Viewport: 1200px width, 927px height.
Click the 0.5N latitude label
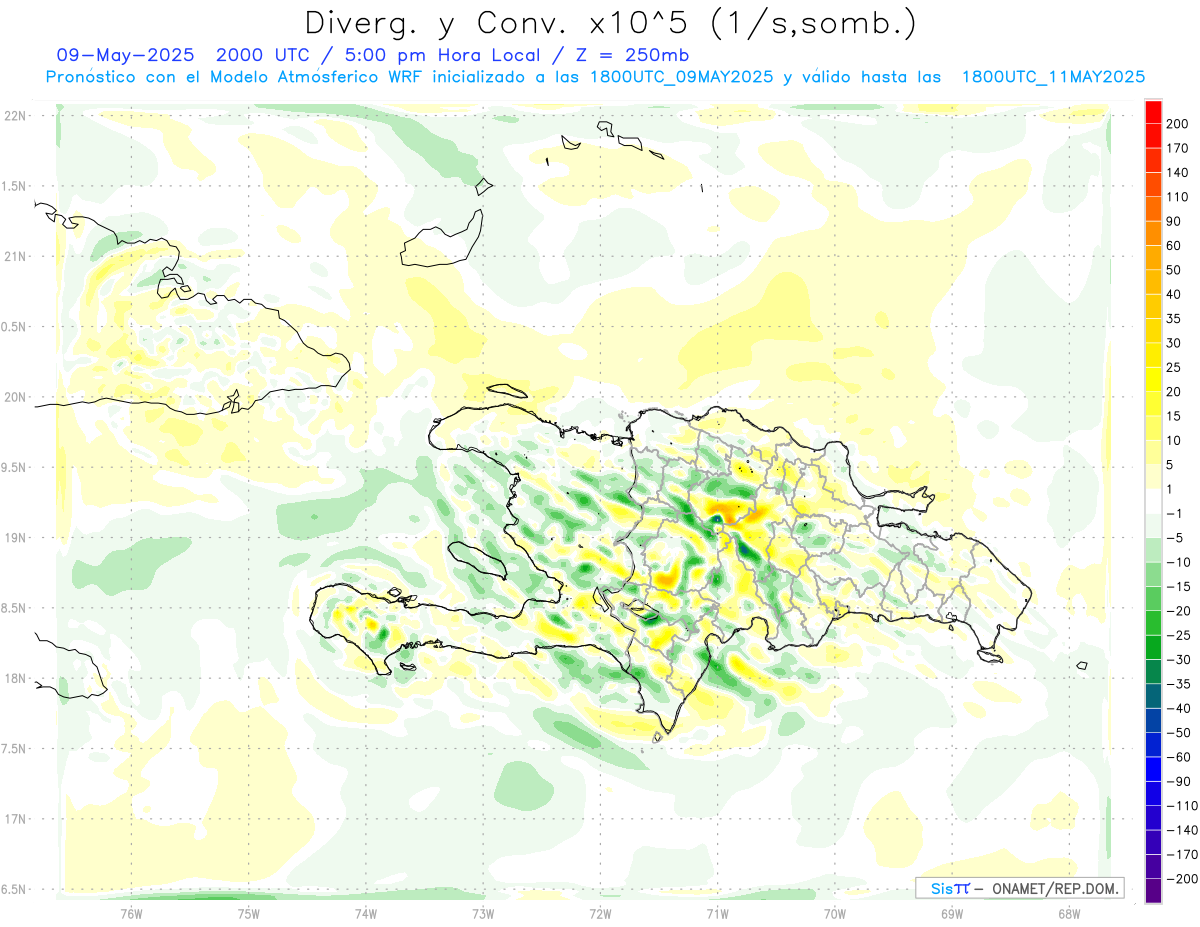[x=14, y=327]
